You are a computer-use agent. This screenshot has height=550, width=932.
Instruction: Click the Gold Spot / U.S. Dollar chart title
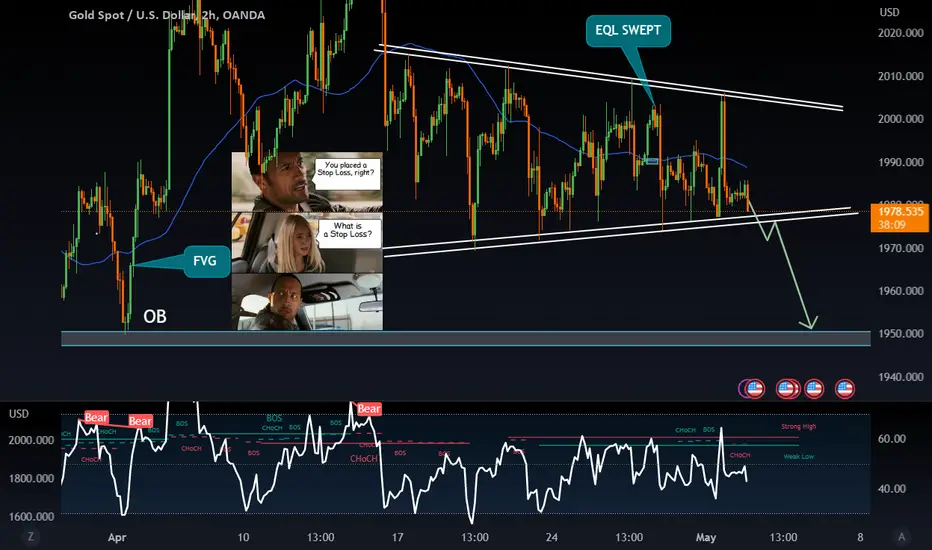(x=166, y=15)
